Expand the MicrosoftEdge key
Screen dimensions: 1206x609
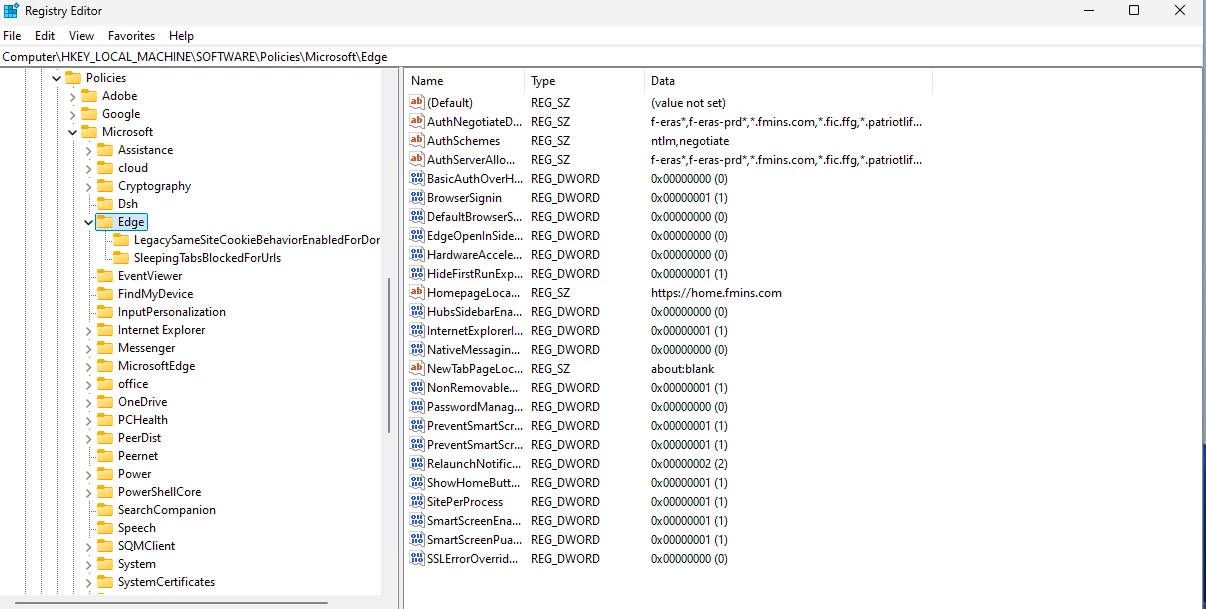88,366
